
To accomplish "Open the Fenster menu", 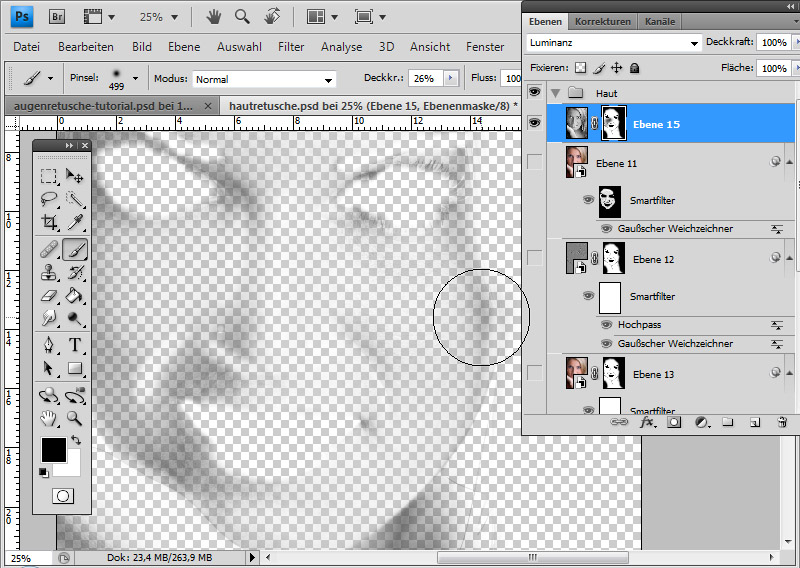I will pyautogui.click(x=485, y=47).
